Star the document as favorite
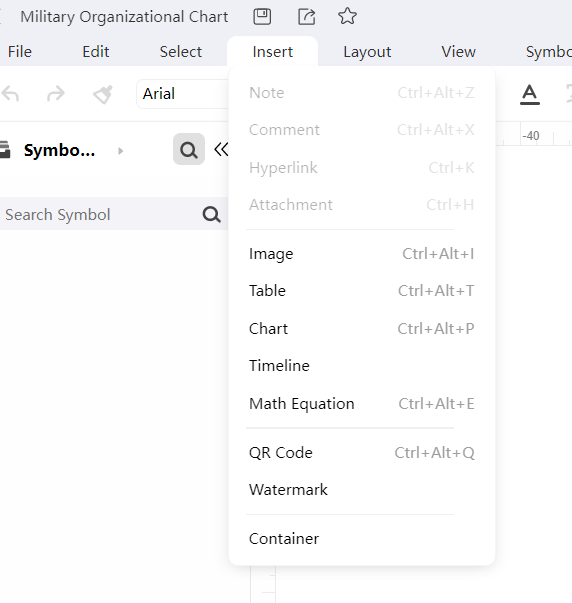The image size is (572, 603). pyautogui.click(x=347, y=16)
